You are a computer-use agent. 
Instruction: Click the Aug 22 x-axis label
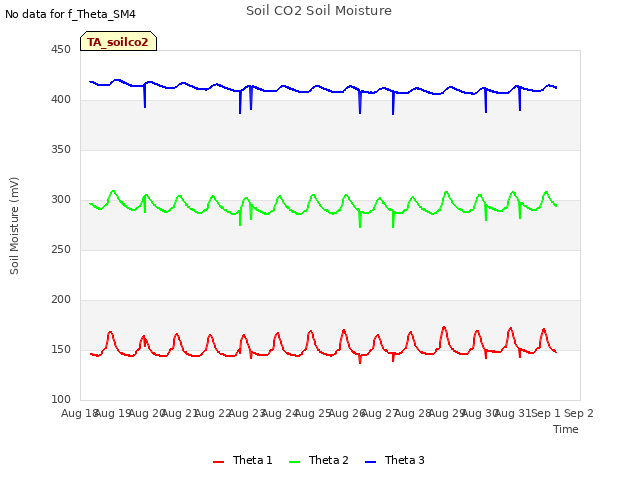[x=213, y=413]
